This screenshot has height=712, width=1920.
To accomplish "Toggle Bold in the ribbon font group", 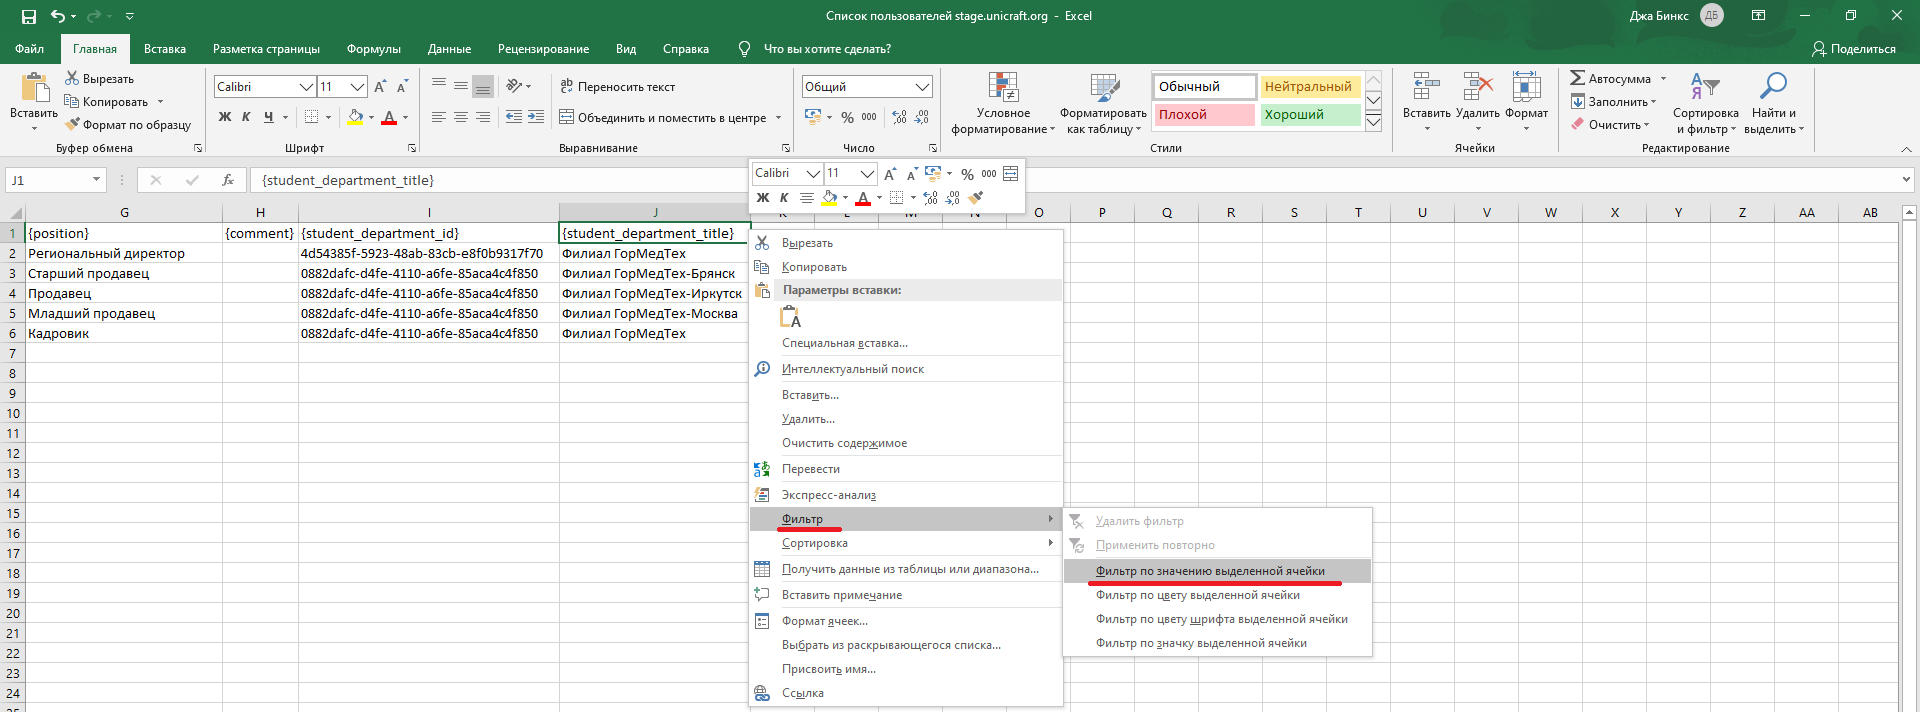I will (x=225, y=117).
